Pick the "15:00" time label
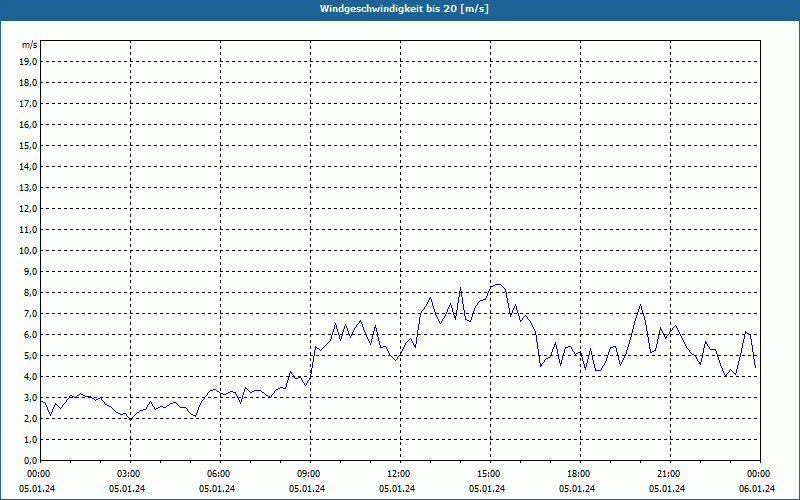Image resolution: width=800 pixels, height=500 pixels. tap(490, 474)
